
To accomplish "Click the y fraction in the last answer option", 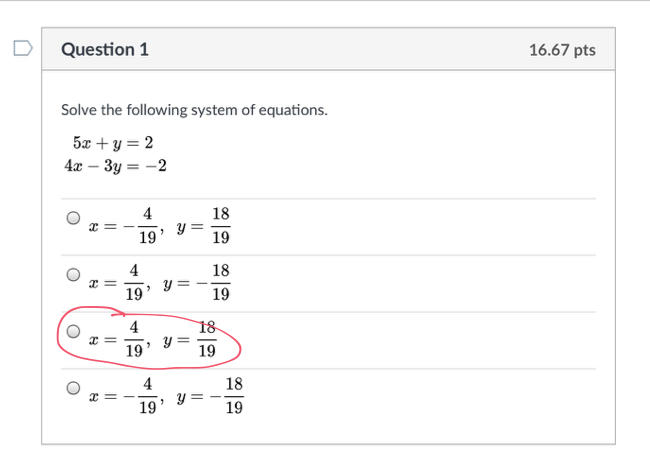I will [234, 396].
